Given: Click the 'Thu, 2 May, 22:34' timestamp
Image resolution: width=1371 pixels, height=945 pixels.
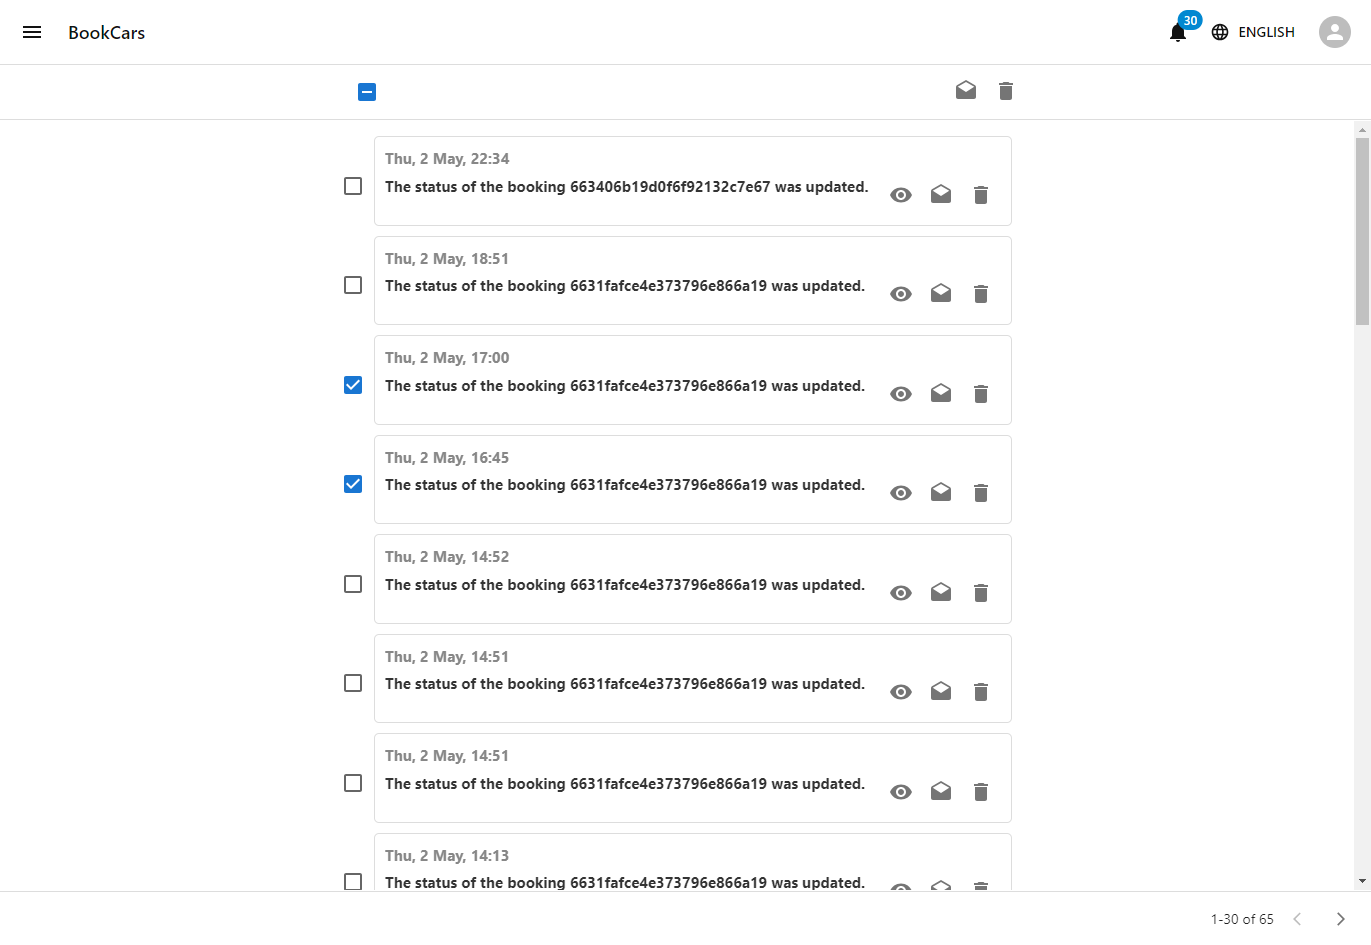Looking at the screenshot, I should coord(447,159).
